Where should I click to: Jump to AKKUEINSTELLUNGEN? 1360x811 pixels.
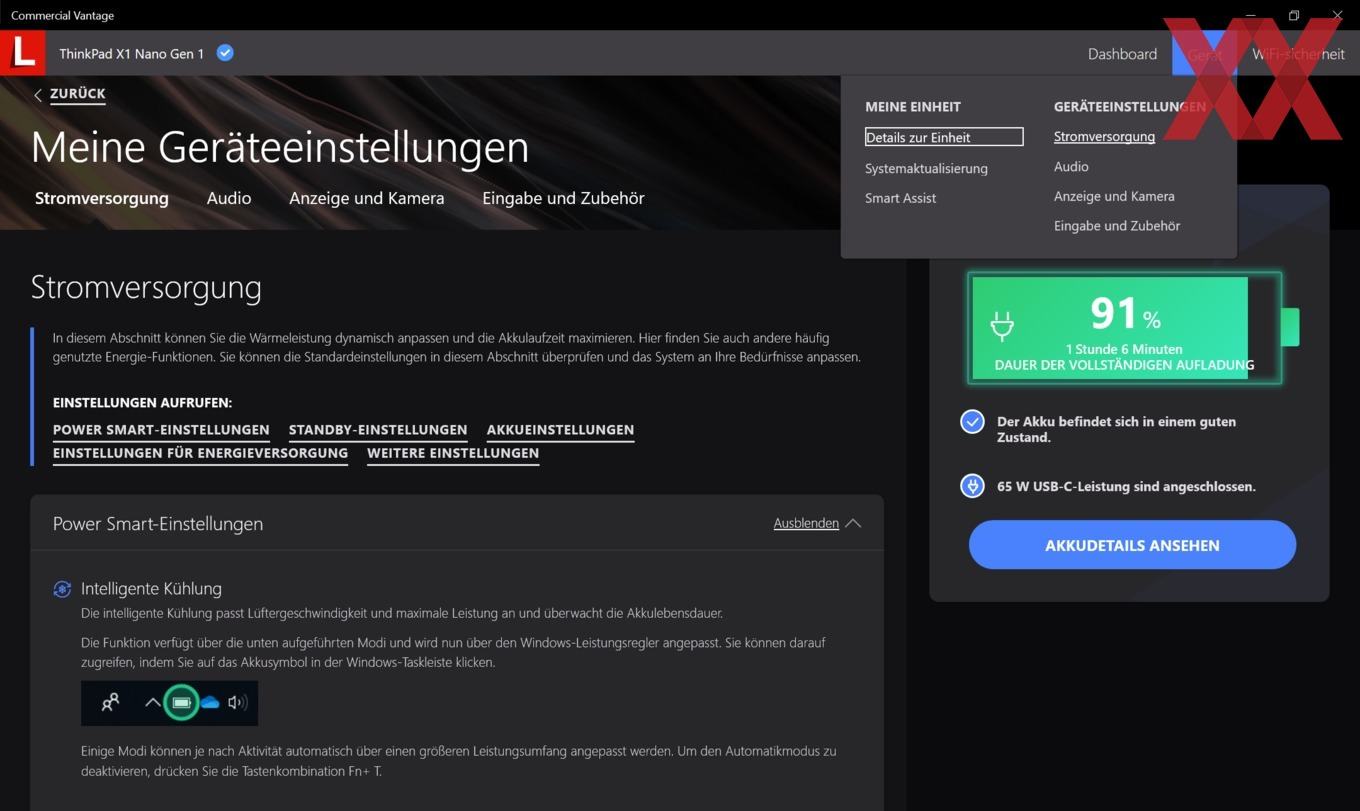pos(560,430)
